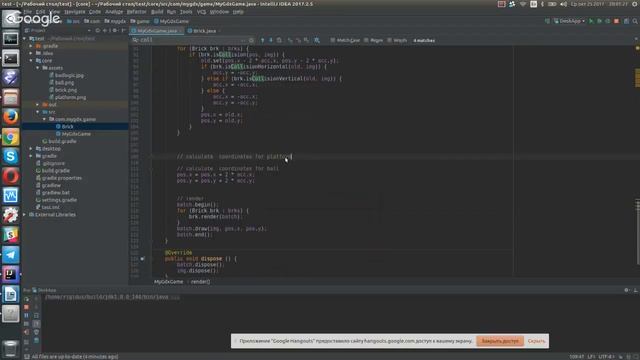Select platform.png in assets
Image resolution: width=640 pixels, height=360 pixels.
point(70,97)
